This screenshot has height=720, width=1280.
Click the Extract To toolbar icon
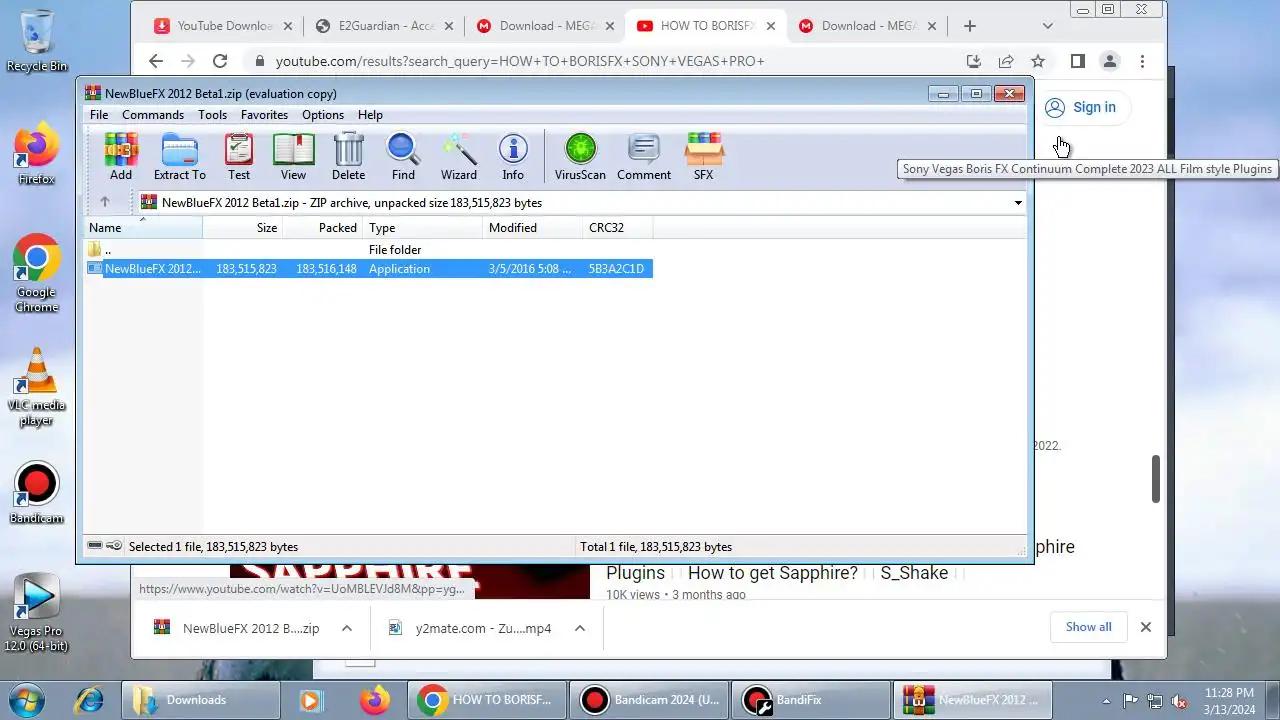[180, 157]
